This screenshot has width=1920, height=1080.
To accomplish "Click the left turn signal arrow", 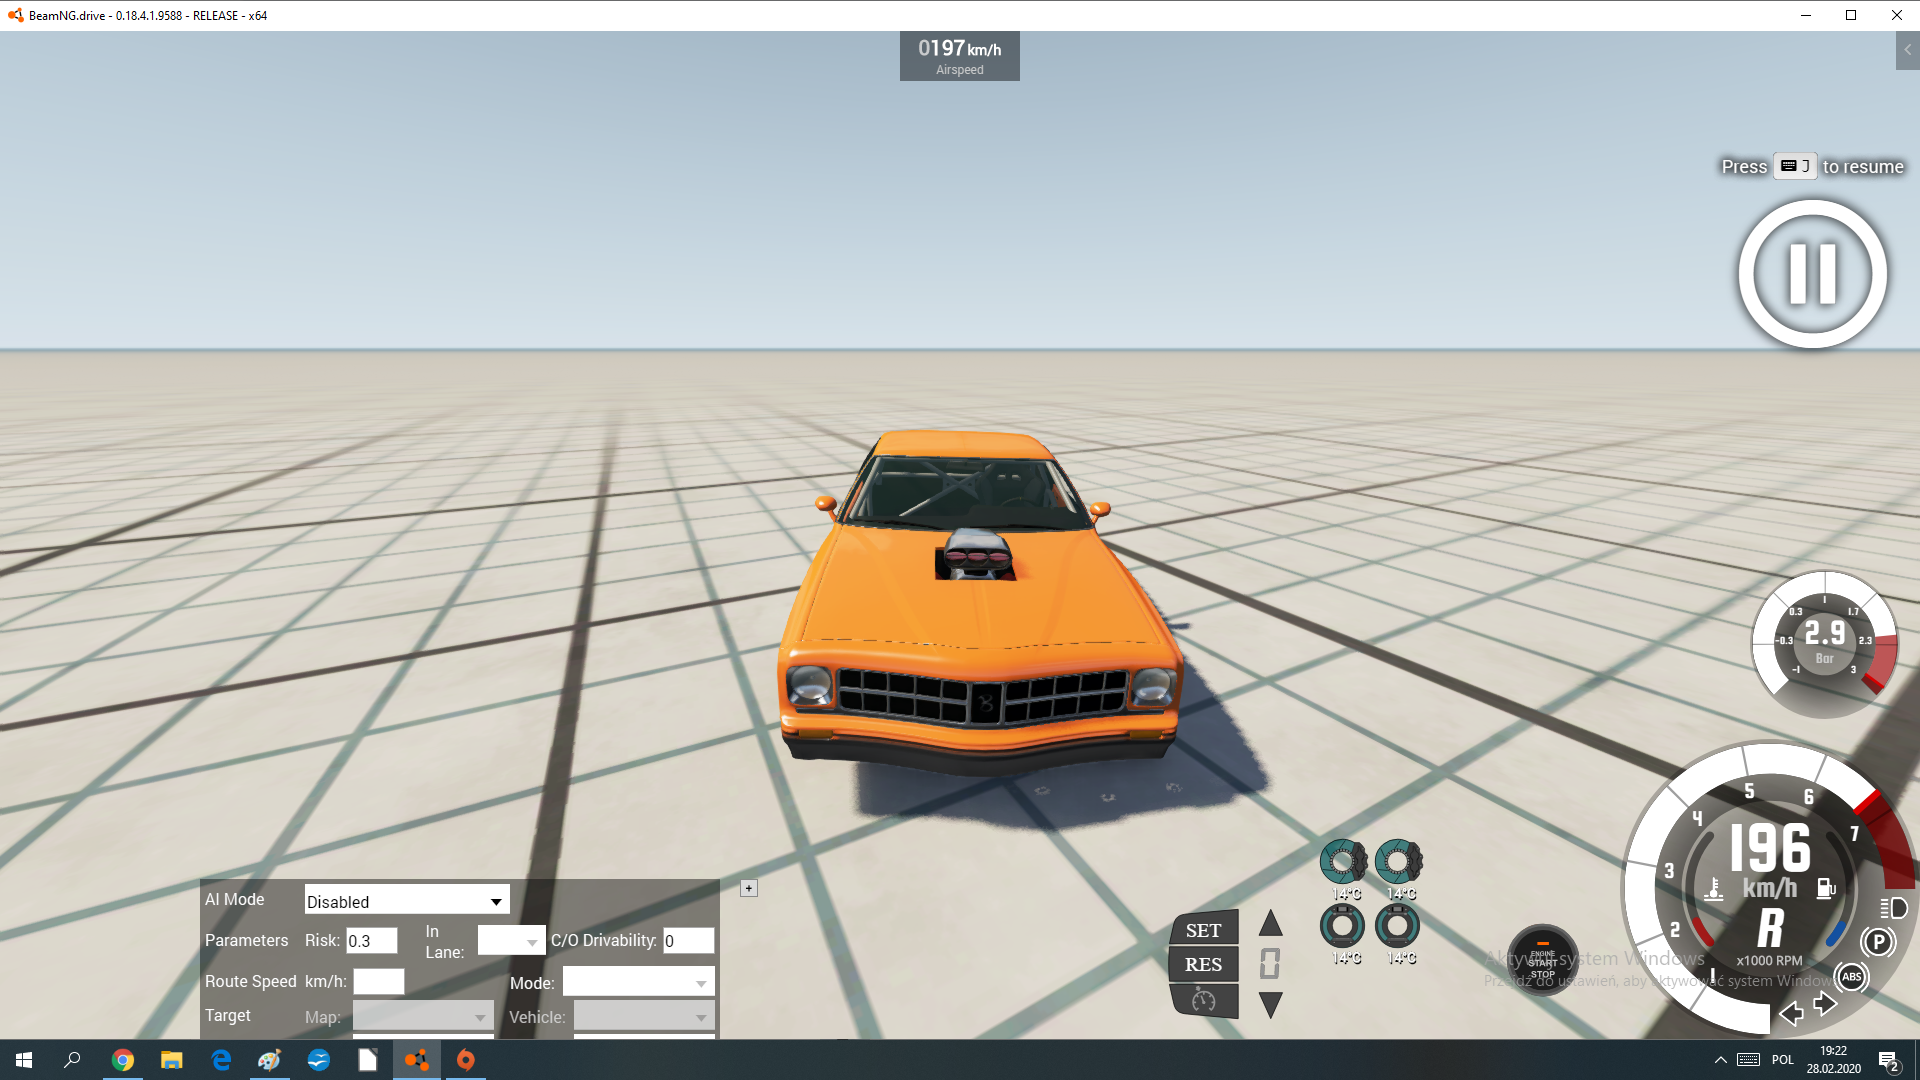I will pyautogui.click(x=1791, y=1014).
